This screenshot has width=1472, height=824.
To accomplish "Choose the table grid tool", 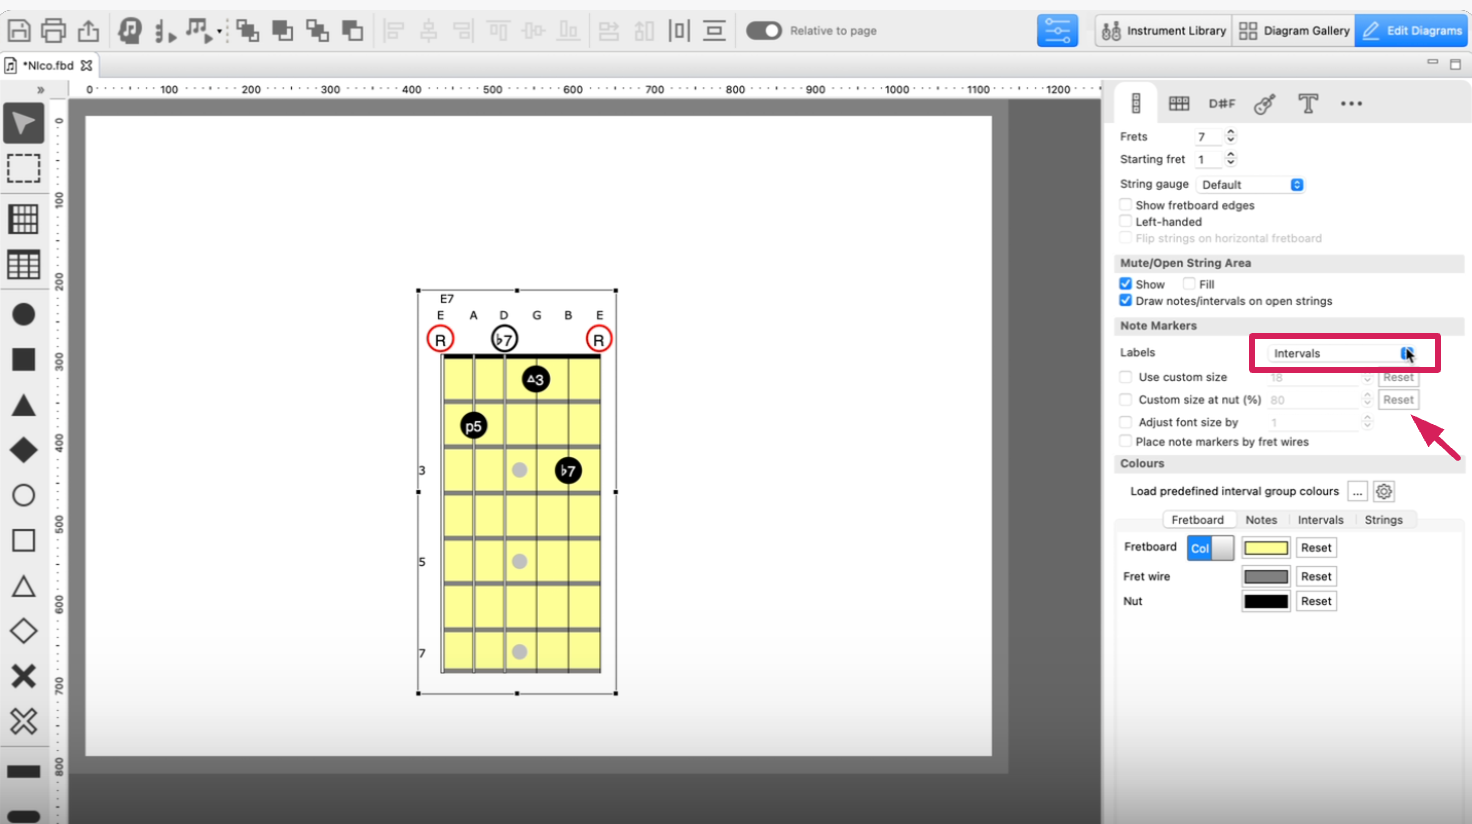I will pyautogui.click(x=24, y=264).
